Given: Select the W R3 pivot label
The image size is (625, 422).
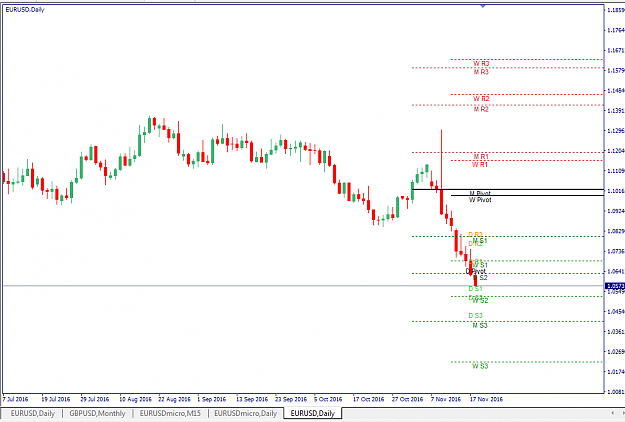Looking at the screenshot, I should click(x=481, y=63).
